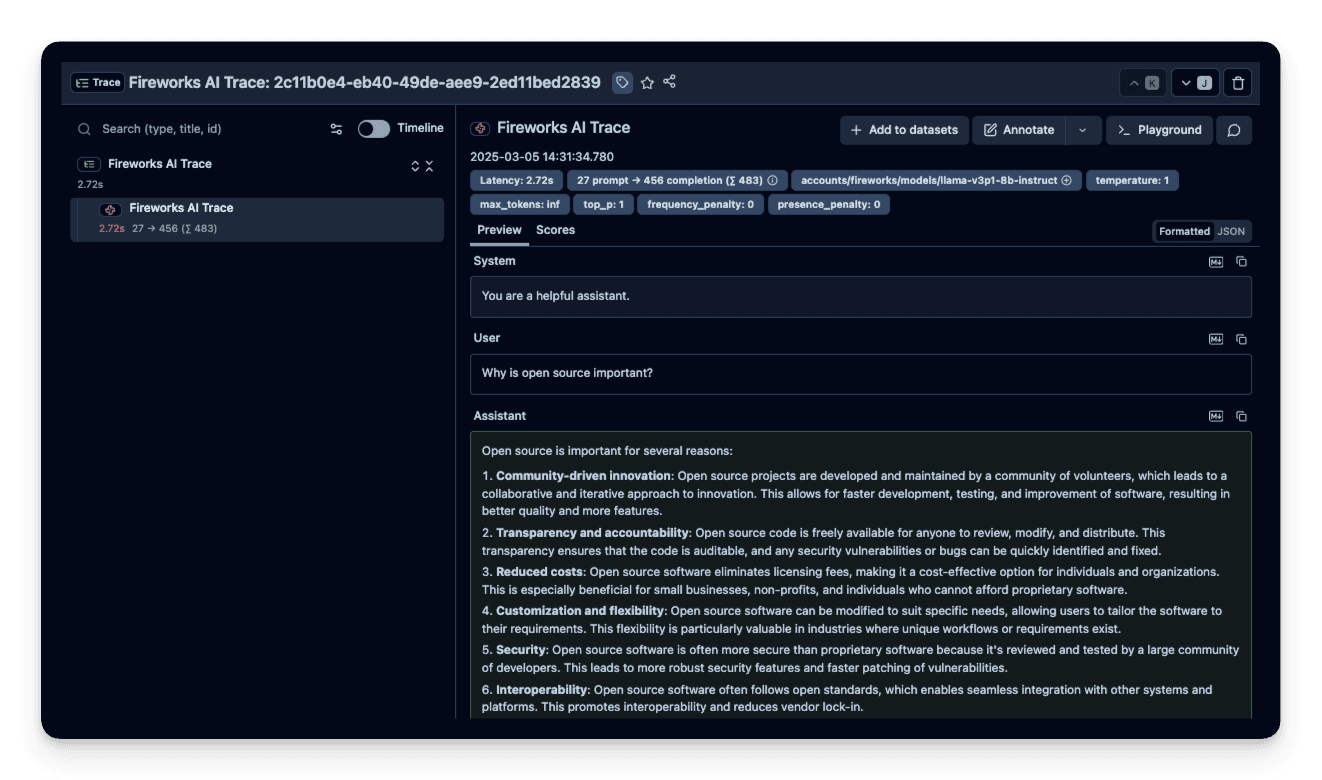Open the comments bubble icon
The height and width of the screenshot is (780, 1322).
coord(1234,130)
